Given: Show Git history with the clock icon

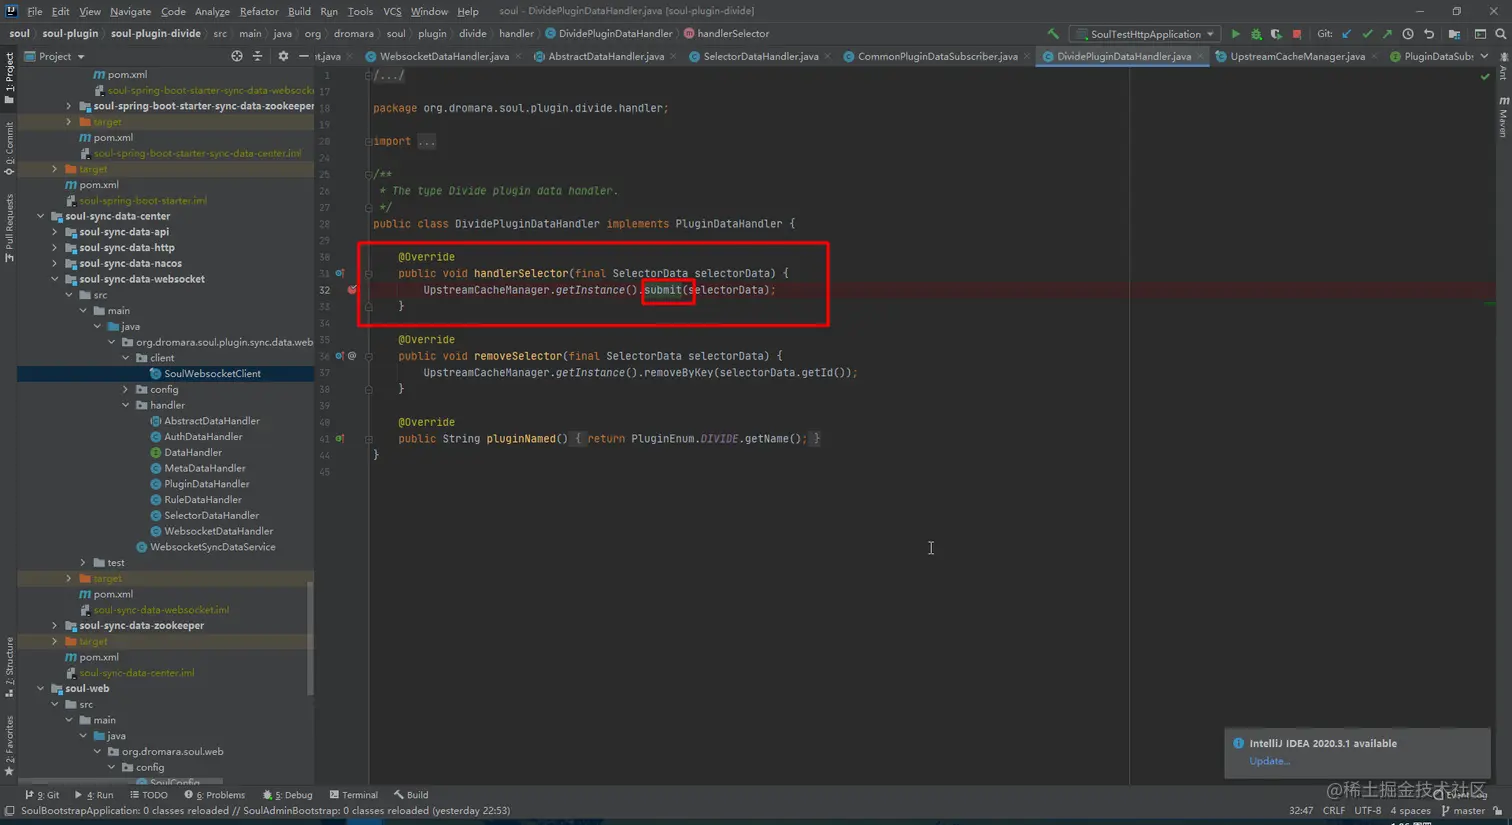Looking at the screenshot, I should (1408, 34).
